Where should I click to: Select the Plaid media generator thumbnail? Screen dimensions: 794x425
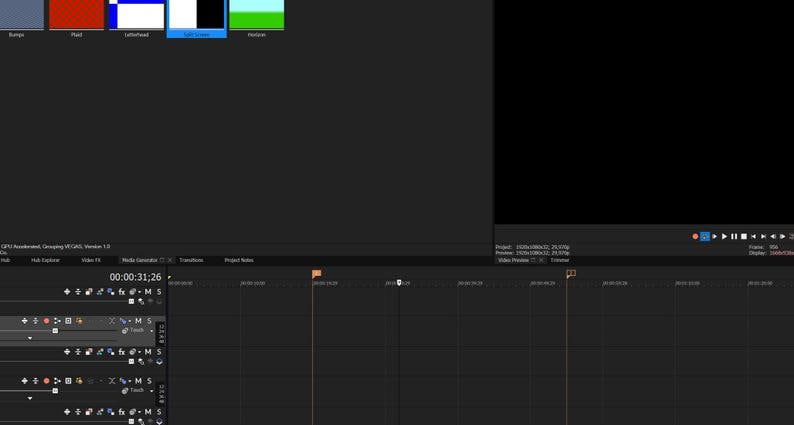(x=76, y=15)
